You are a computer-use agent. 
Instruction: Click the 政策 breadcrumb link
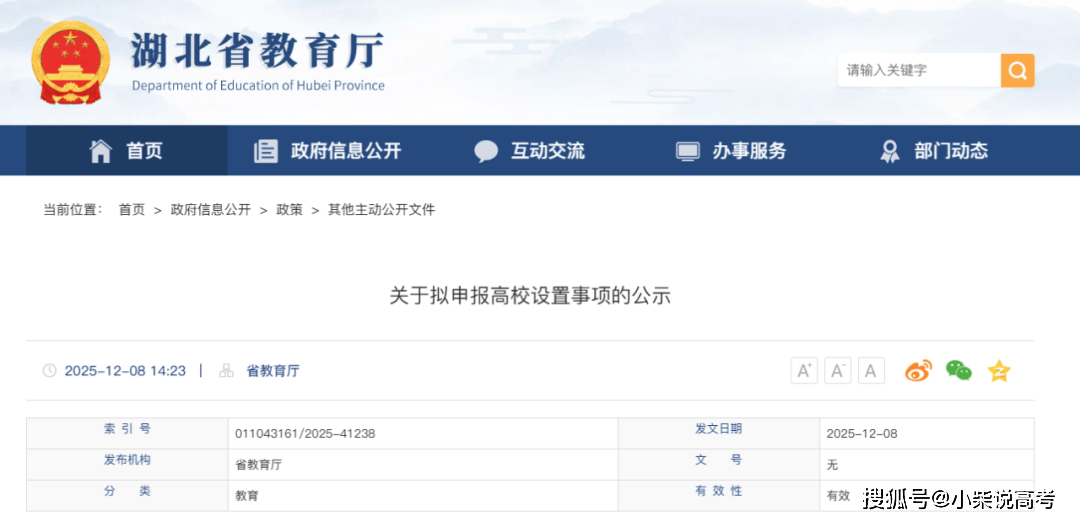[289, 210]
